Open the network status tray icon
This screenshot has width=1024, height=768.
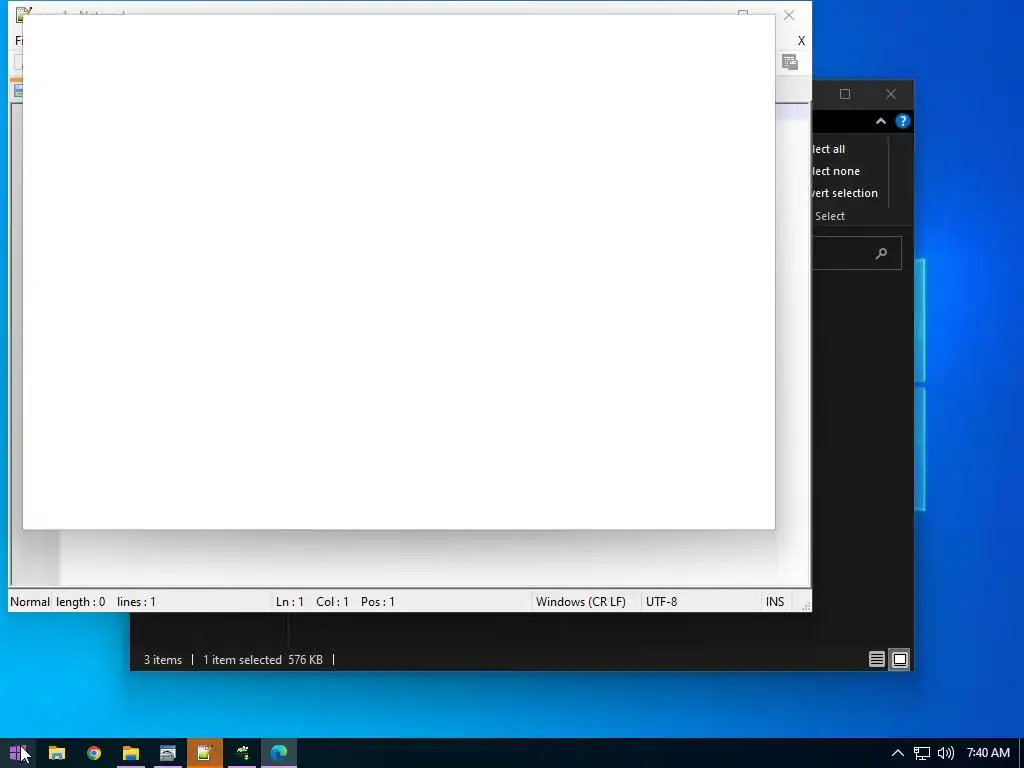coord(921,753)
